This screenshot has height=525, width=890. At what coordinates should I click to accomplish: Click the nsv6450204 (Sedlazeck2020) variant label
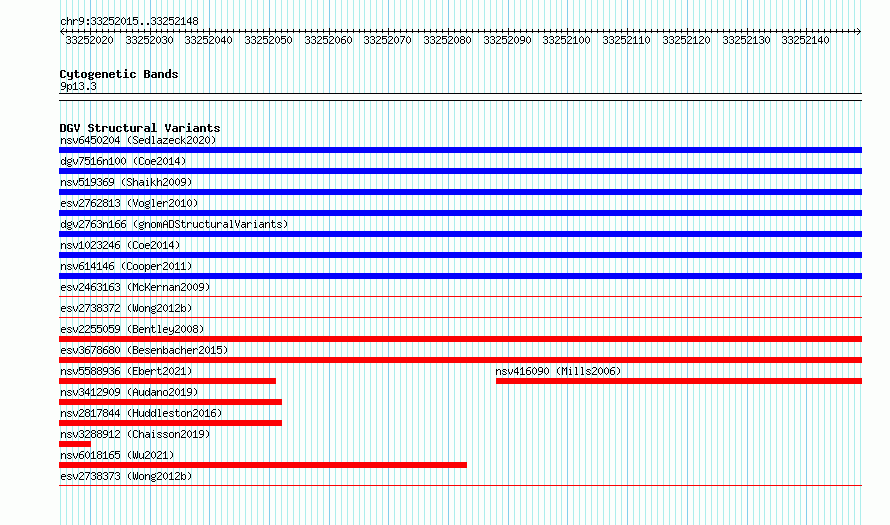[138, 140]
